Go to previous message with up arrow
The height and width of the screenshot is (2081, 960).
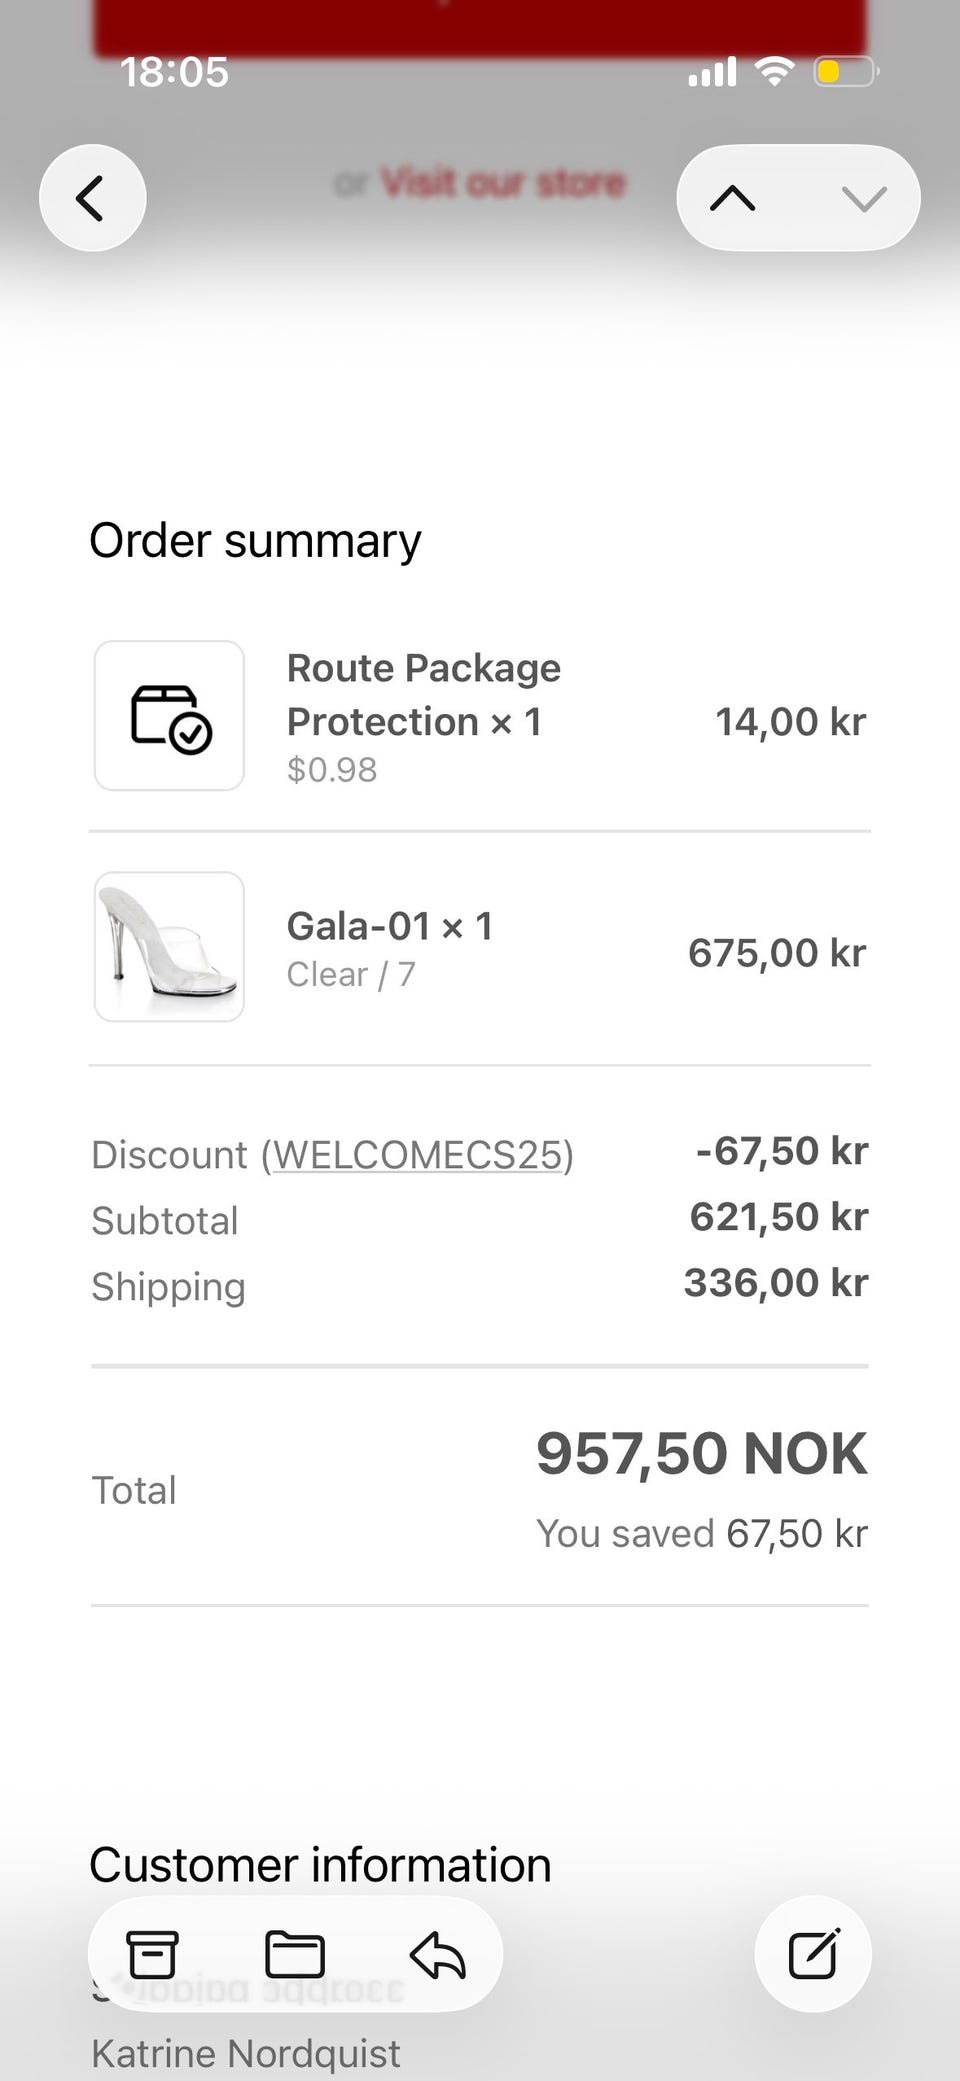pos(733,198)
